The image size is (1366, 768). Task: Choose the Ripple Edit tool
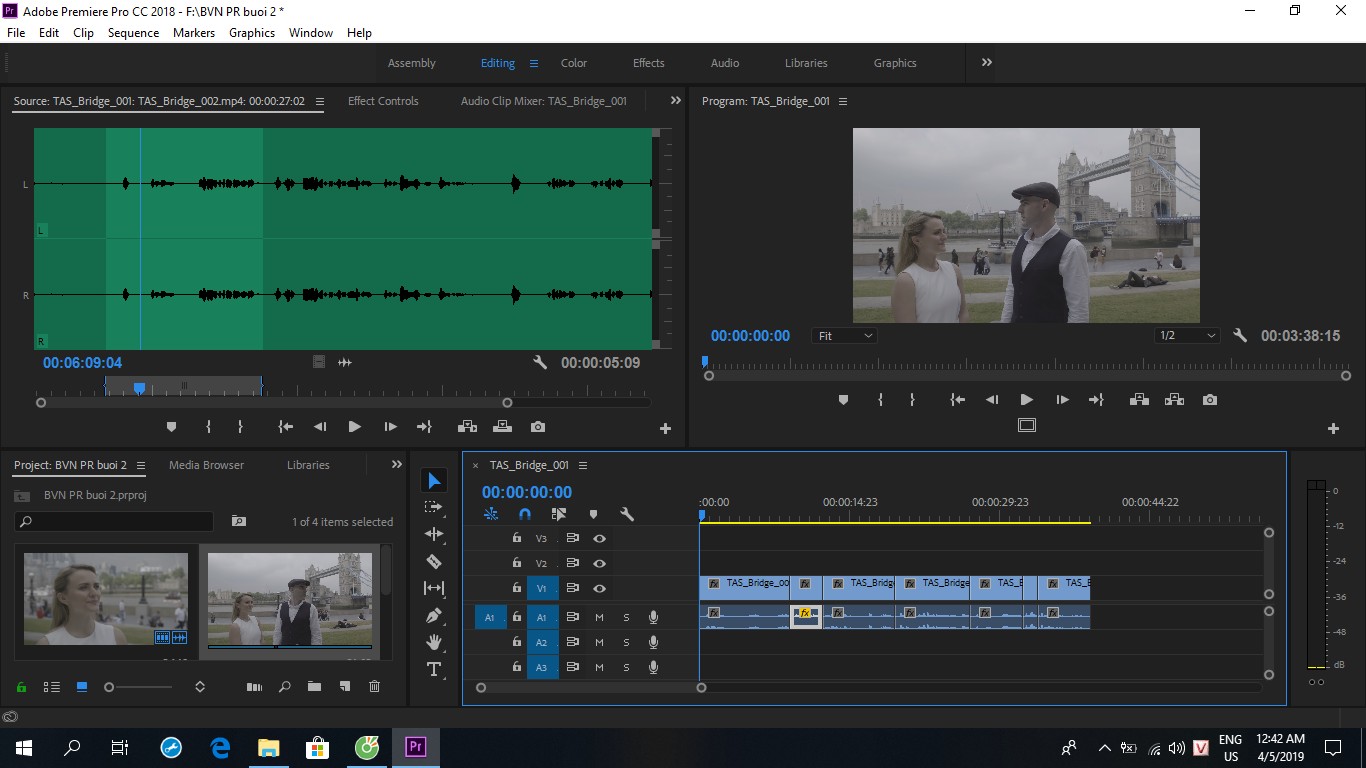click(434, 534)
